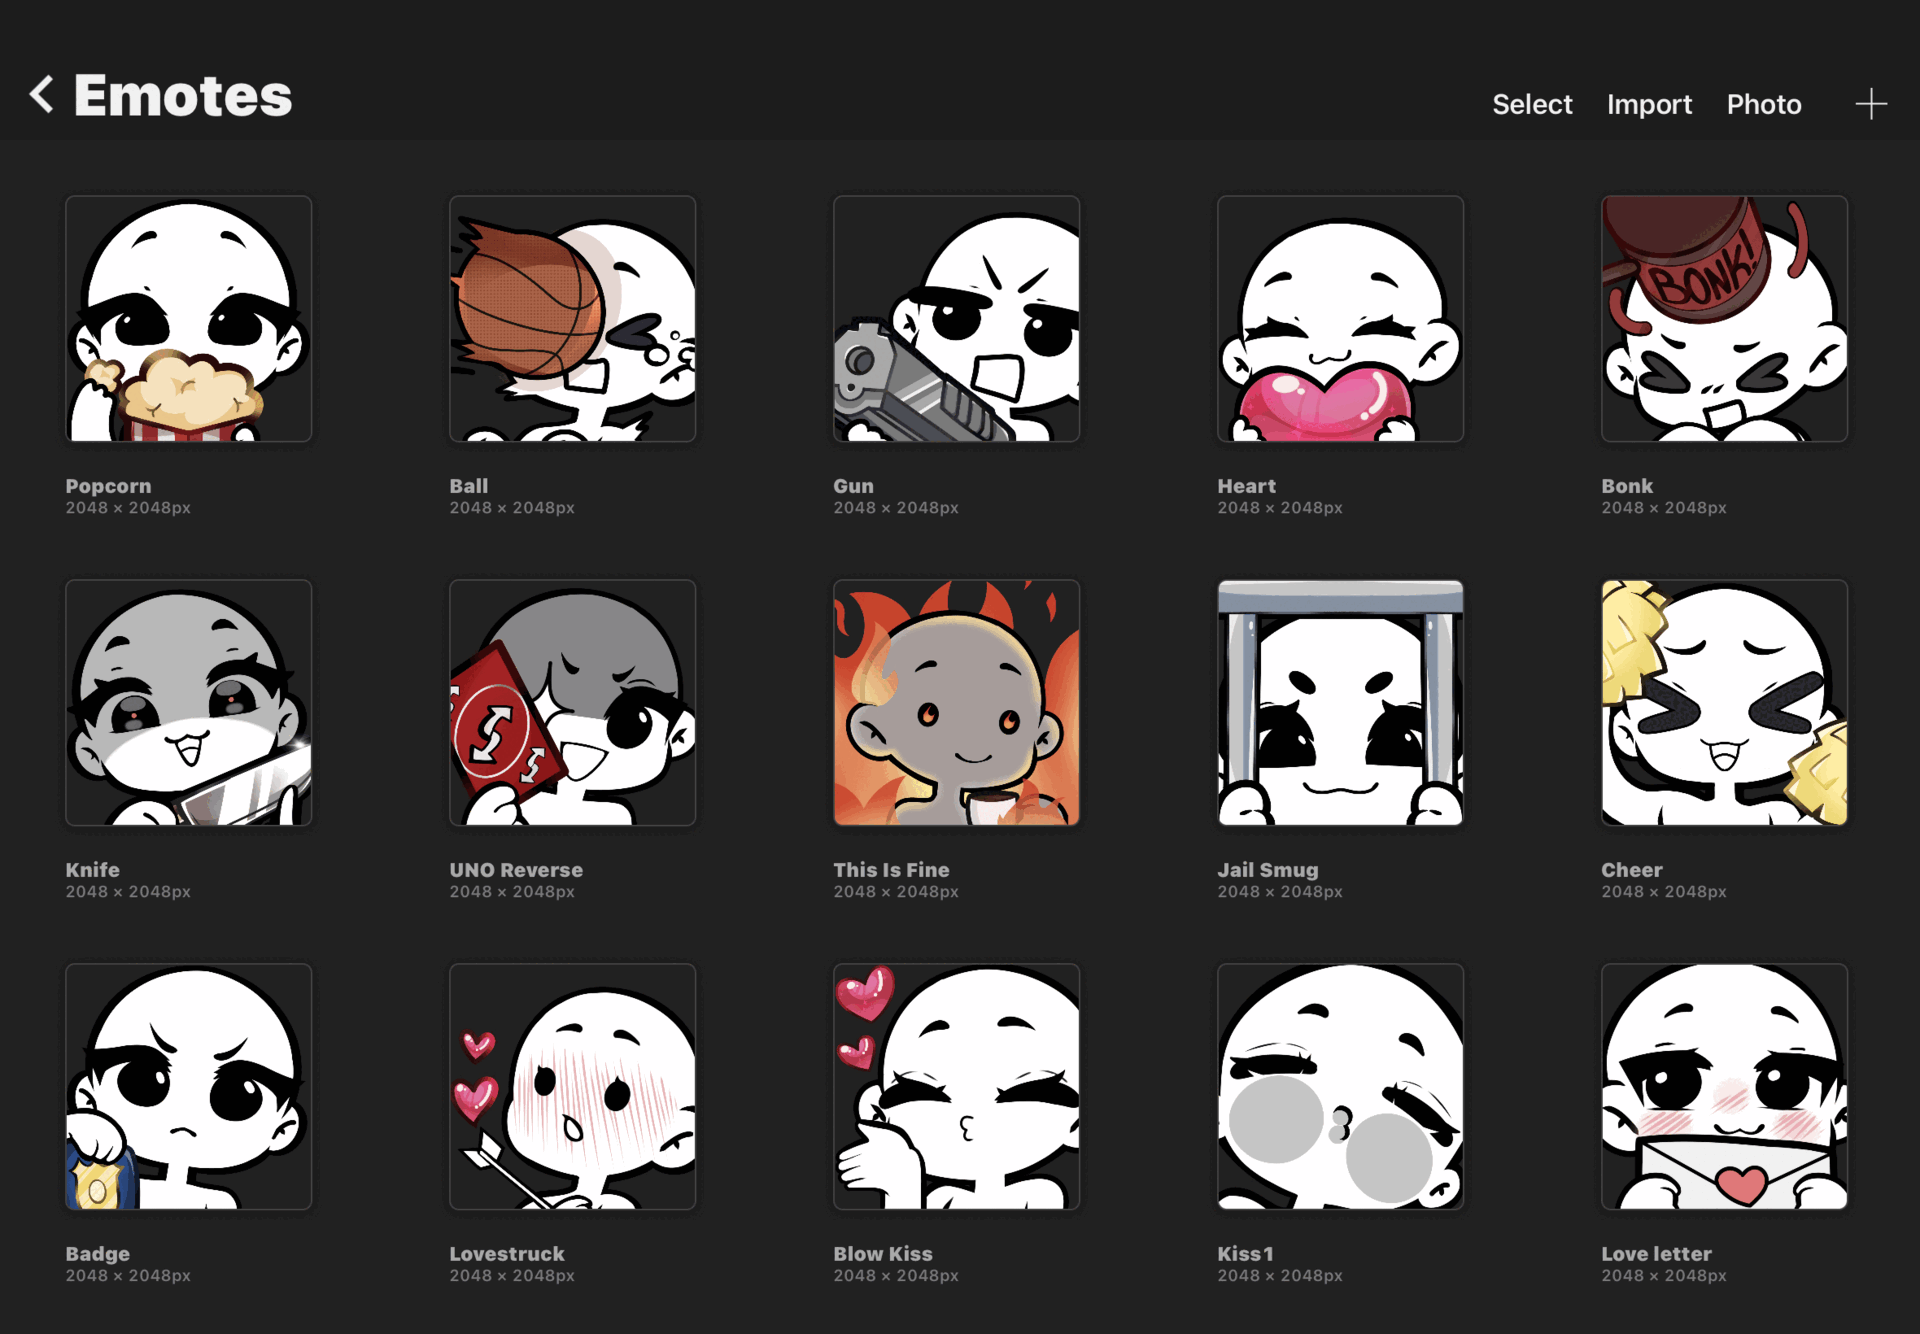This screenshot has width=1920, height=1334.
Task: Open the Photo import option
Action: (x=1763, y=104)
